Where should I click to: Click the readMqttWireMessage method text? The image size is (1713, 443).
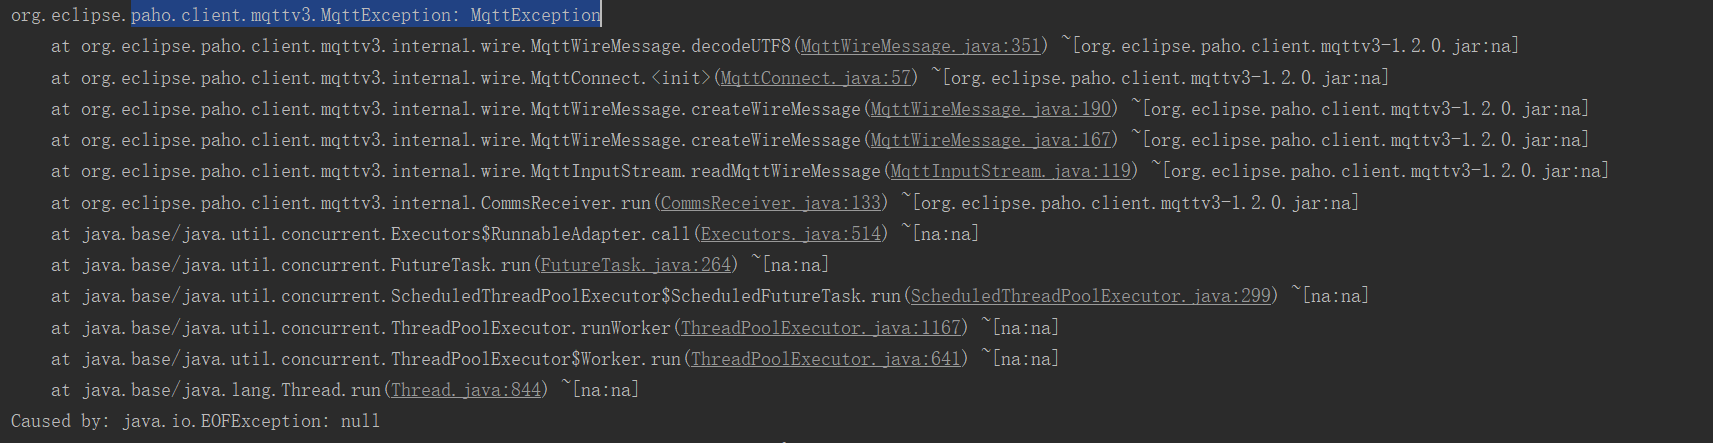pos(781,171)
